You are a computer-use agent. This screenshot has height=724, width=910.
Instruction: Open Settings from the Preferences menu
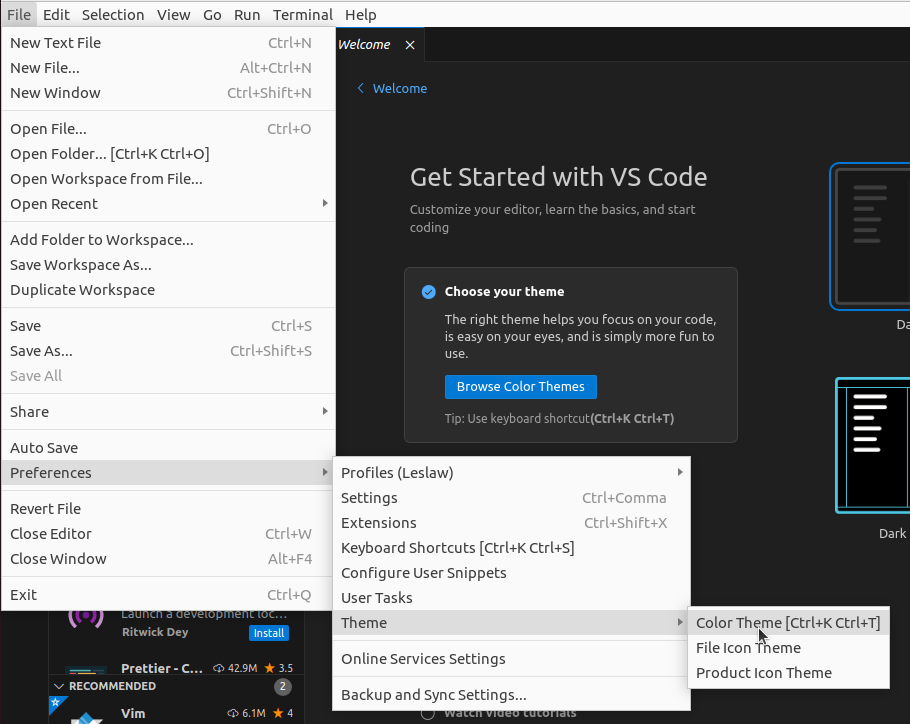coord(511,498)
